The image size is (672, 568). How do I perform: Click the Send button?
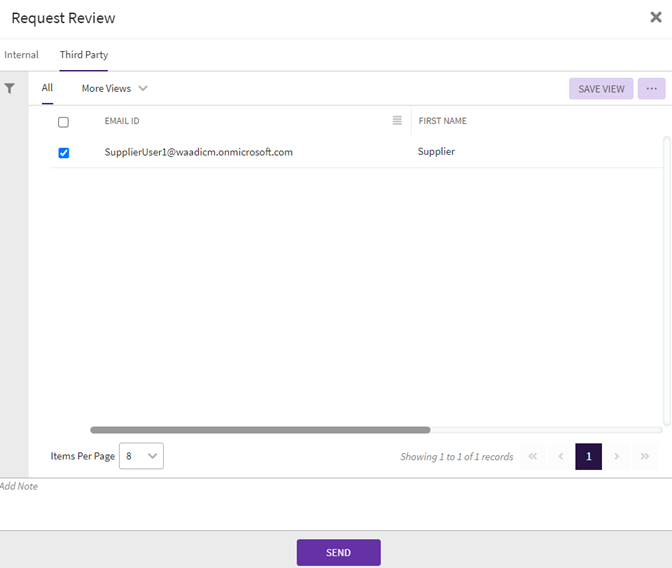click(x=338, y=553)
